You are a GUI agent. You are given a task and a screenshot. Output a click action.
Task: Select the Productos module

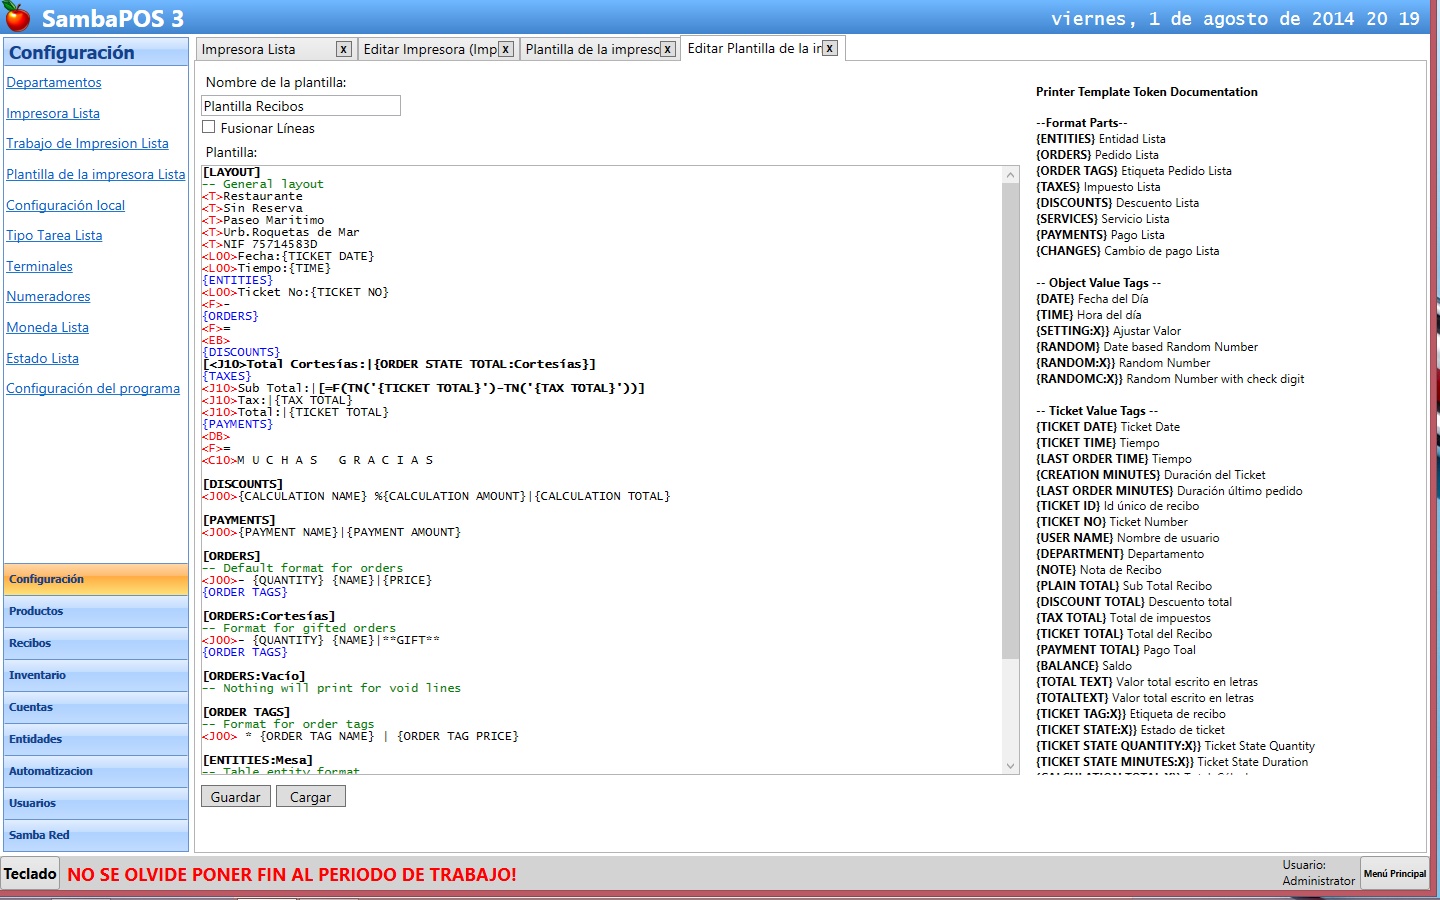tap(96, 611)
